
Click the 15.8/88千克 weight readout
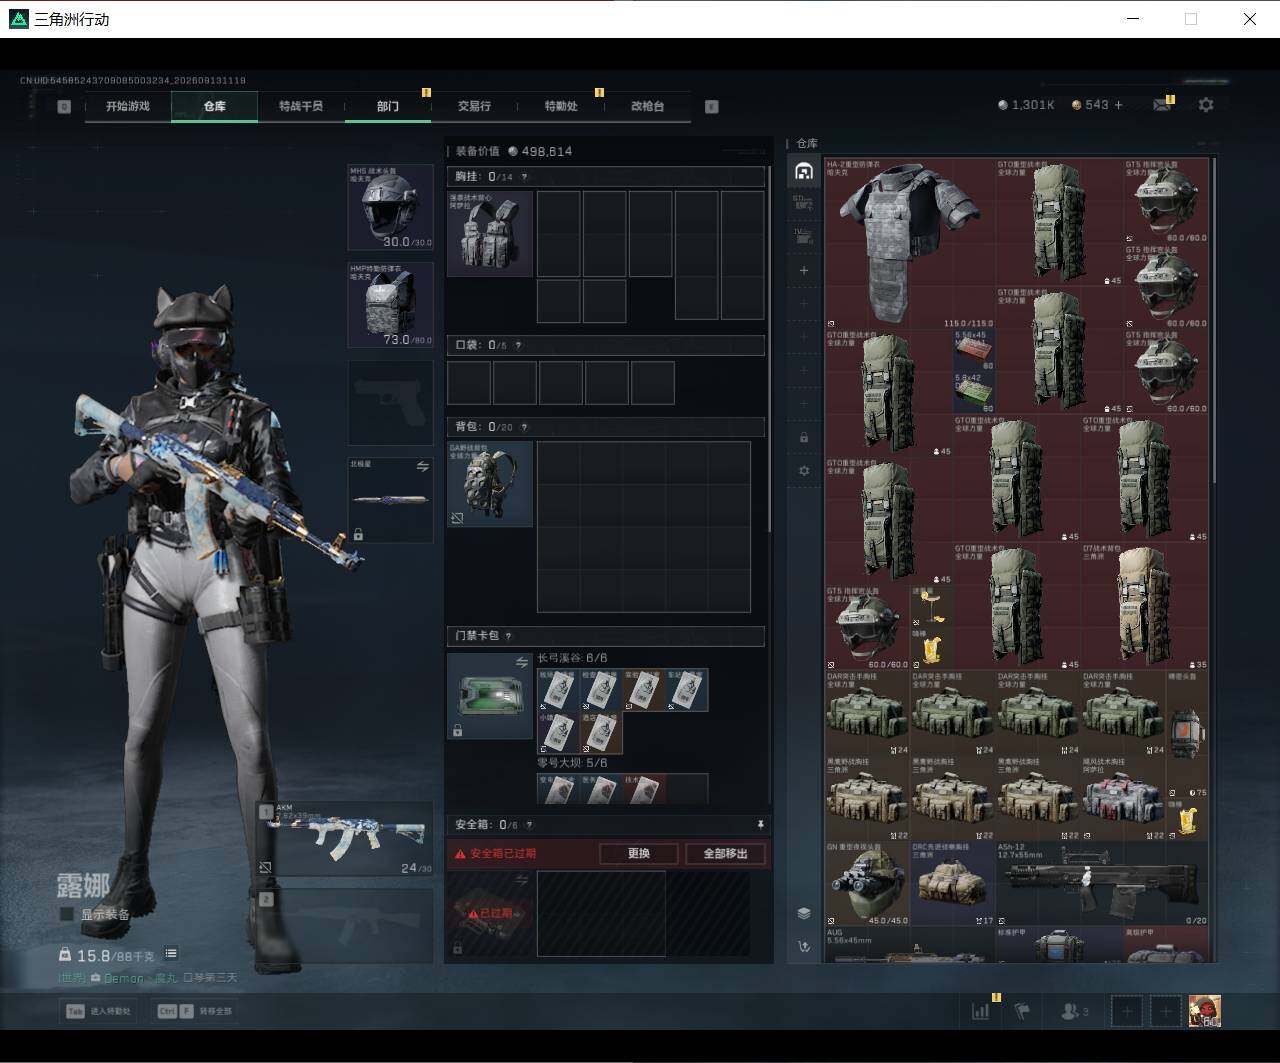[x=108, y=955]
